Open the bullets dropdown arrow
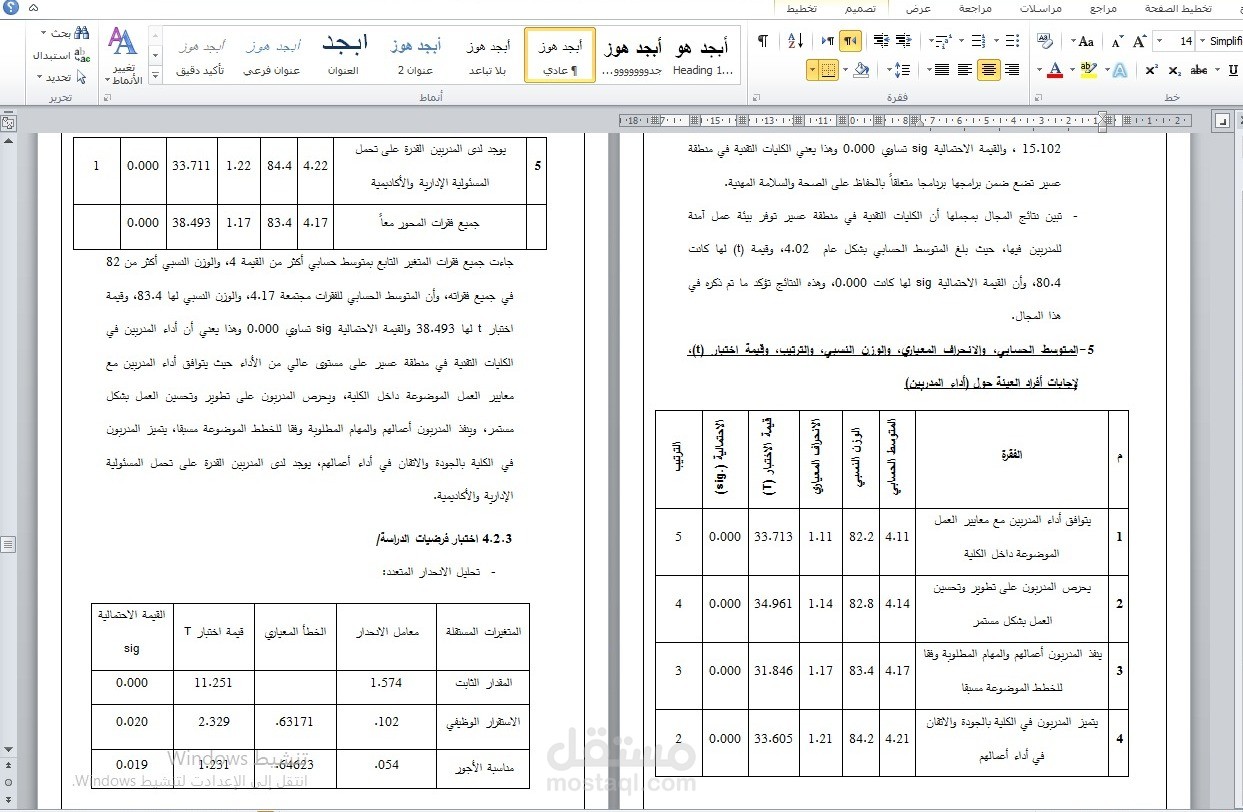Screen dimensions: 1243x812 click(996, 41)
